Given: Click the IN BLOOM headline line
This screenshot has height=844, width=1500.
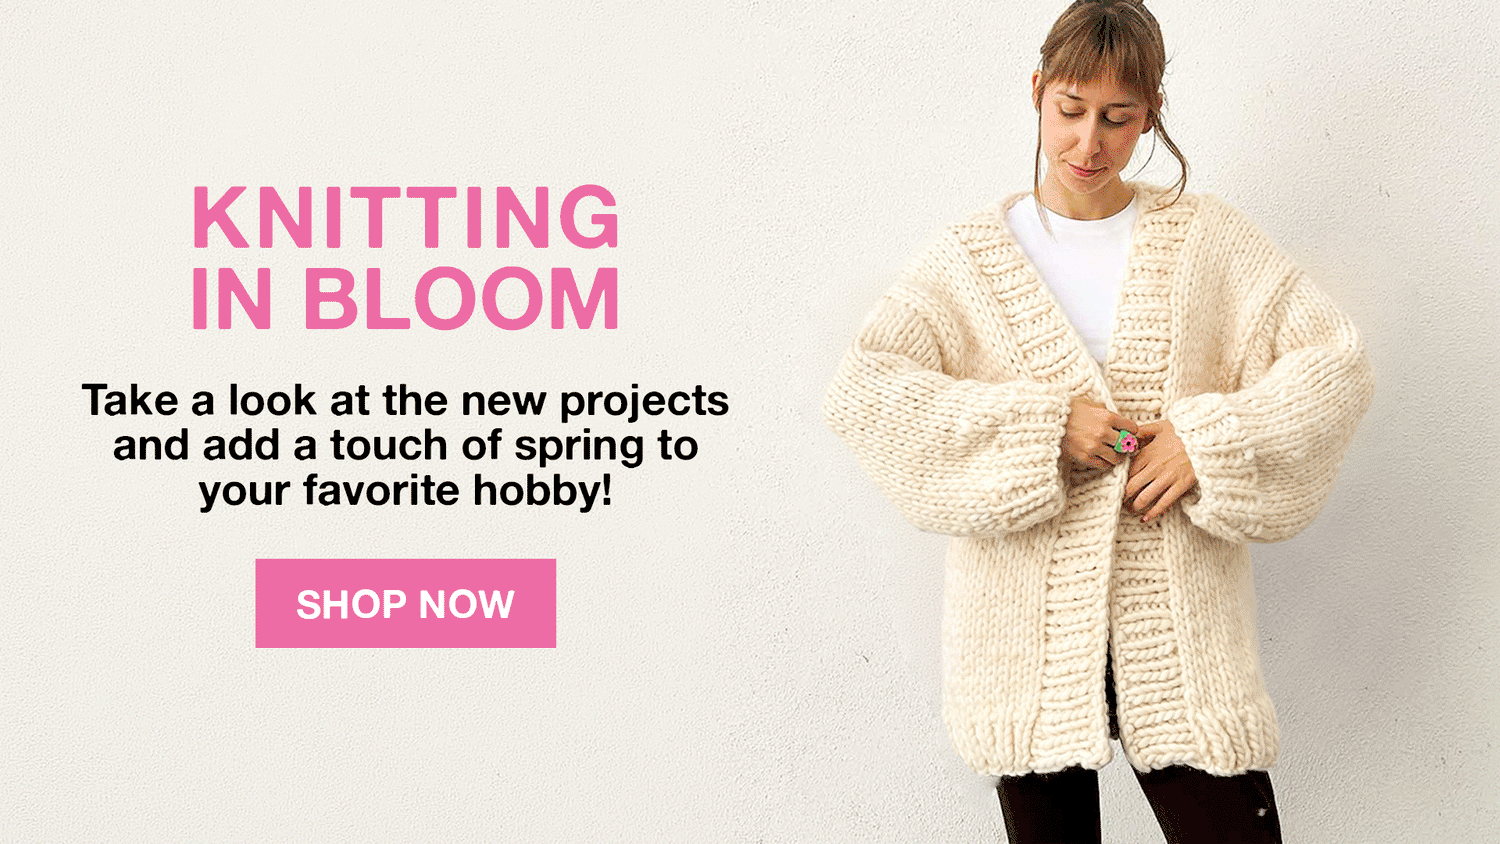Looking at the screenshot, I should pyautogui.click(x=405, y=298).
